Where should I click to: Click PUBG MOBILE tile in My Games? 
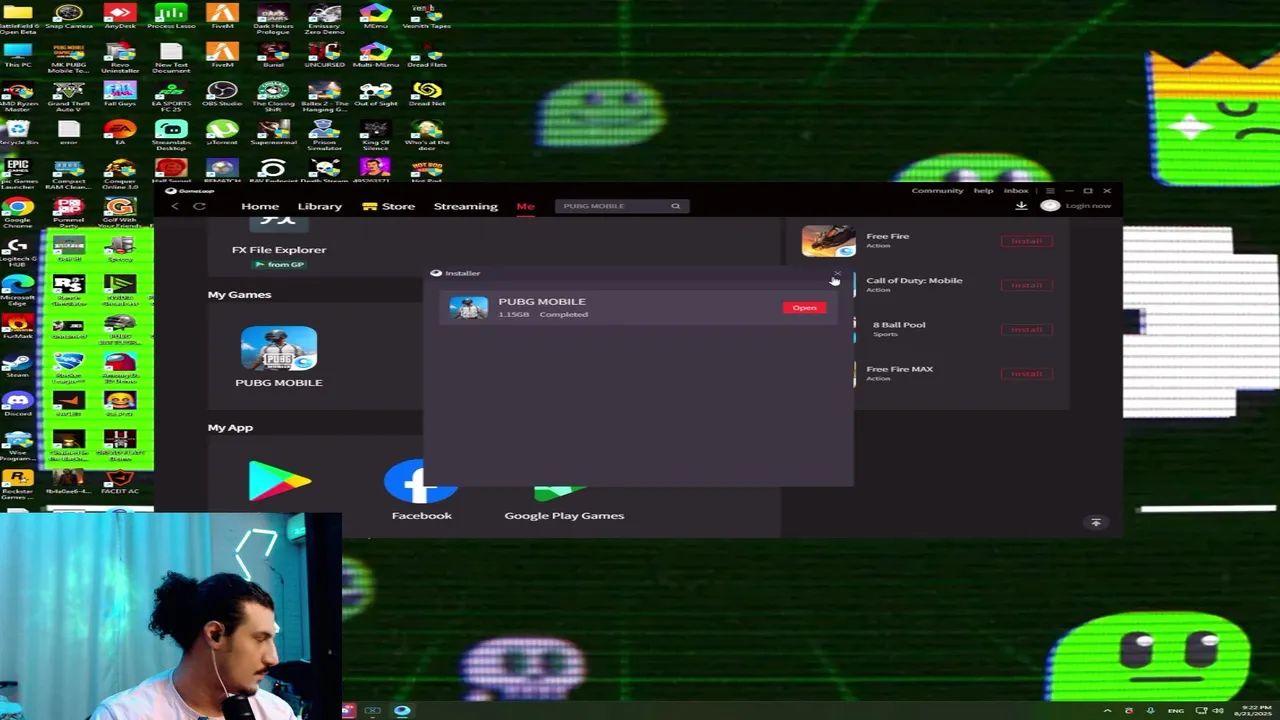[279, 357]
